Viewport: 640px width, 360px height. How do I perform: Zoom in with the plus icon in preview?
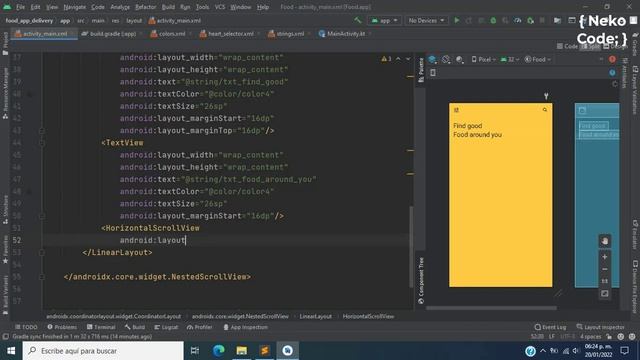click(x=604, y=257)
